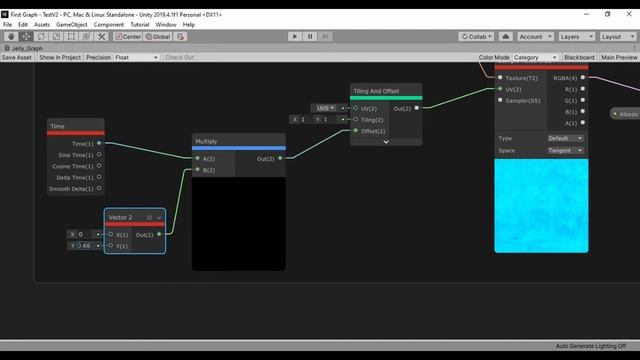Toggle the Blackboard panel
The image size is (640, 360).
click(x=579, y=58)
